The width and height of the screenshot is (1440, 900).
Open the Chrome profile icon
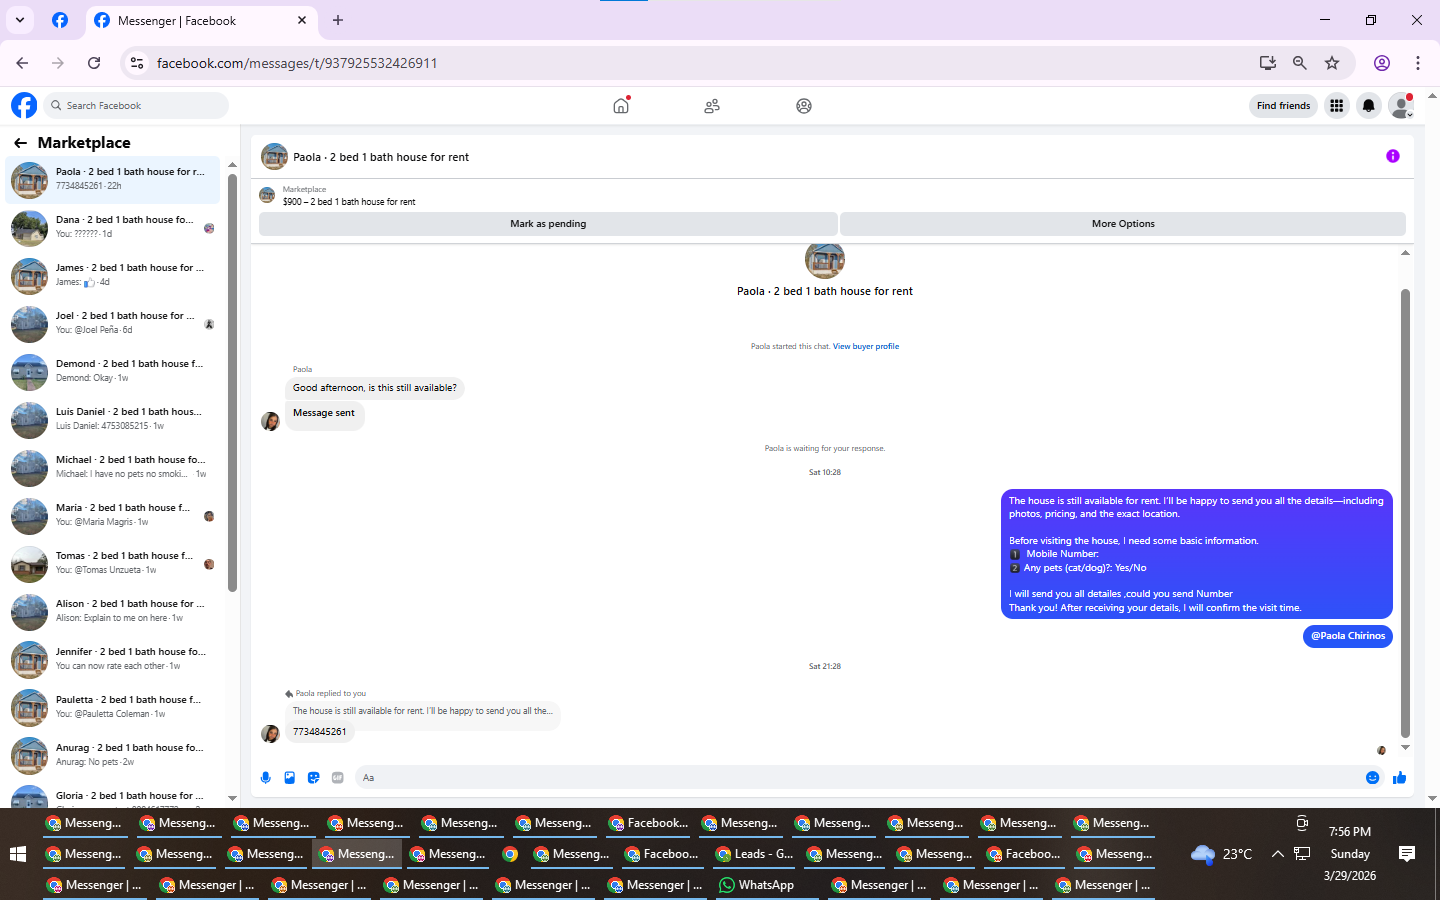pyautogui.click(x=1382, y=63)
